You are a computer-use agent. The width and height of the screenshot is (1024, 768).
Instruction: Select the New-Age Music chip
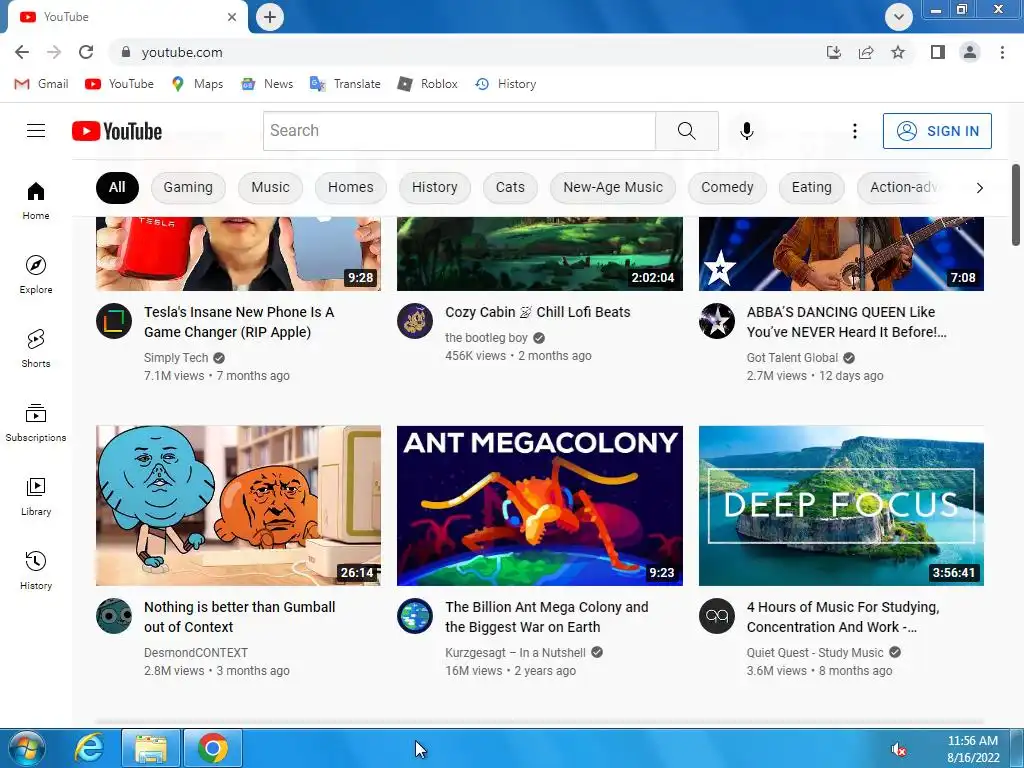(x=613, y=187)
